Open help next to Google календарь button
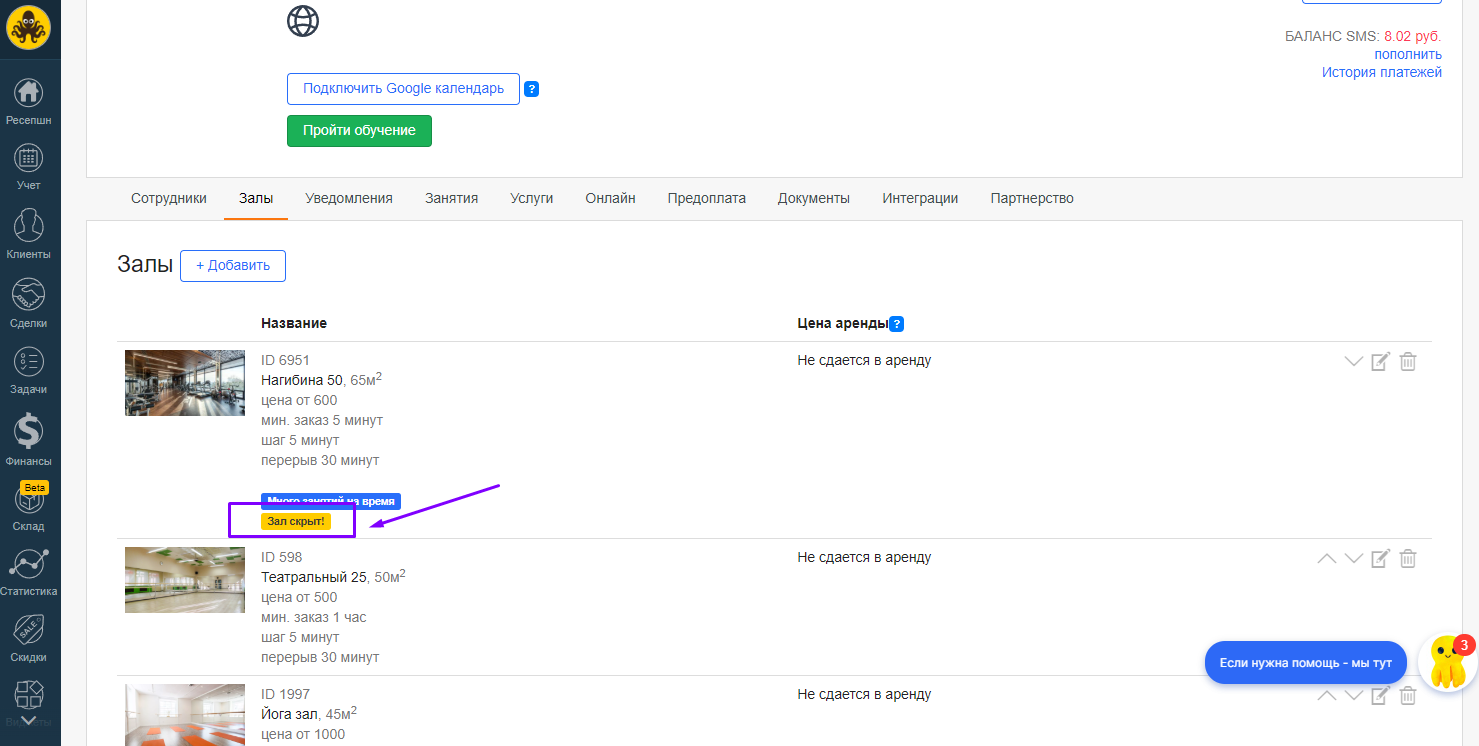The height and width of the screenshot is (746, 1479). [x=532, y=89]
